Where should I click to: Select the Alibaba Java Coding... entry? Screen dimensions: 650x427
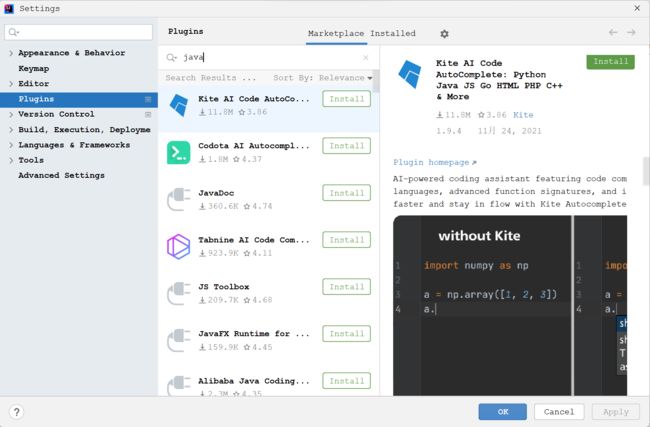click(x=254, y=381)
